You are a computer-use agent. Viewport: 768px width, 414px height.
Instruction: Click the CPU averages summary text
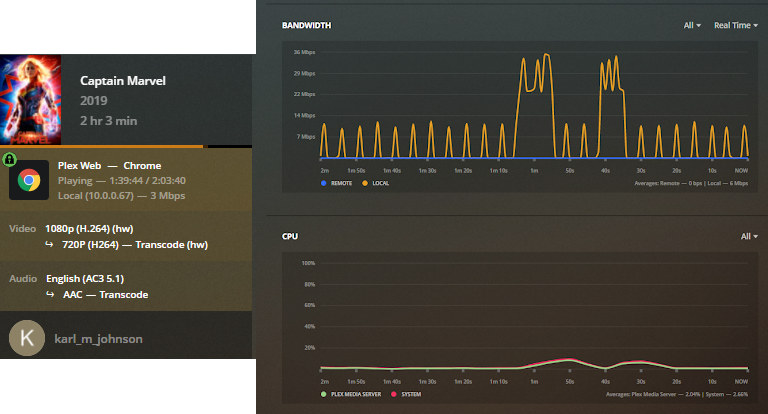[x=677, y=394]
